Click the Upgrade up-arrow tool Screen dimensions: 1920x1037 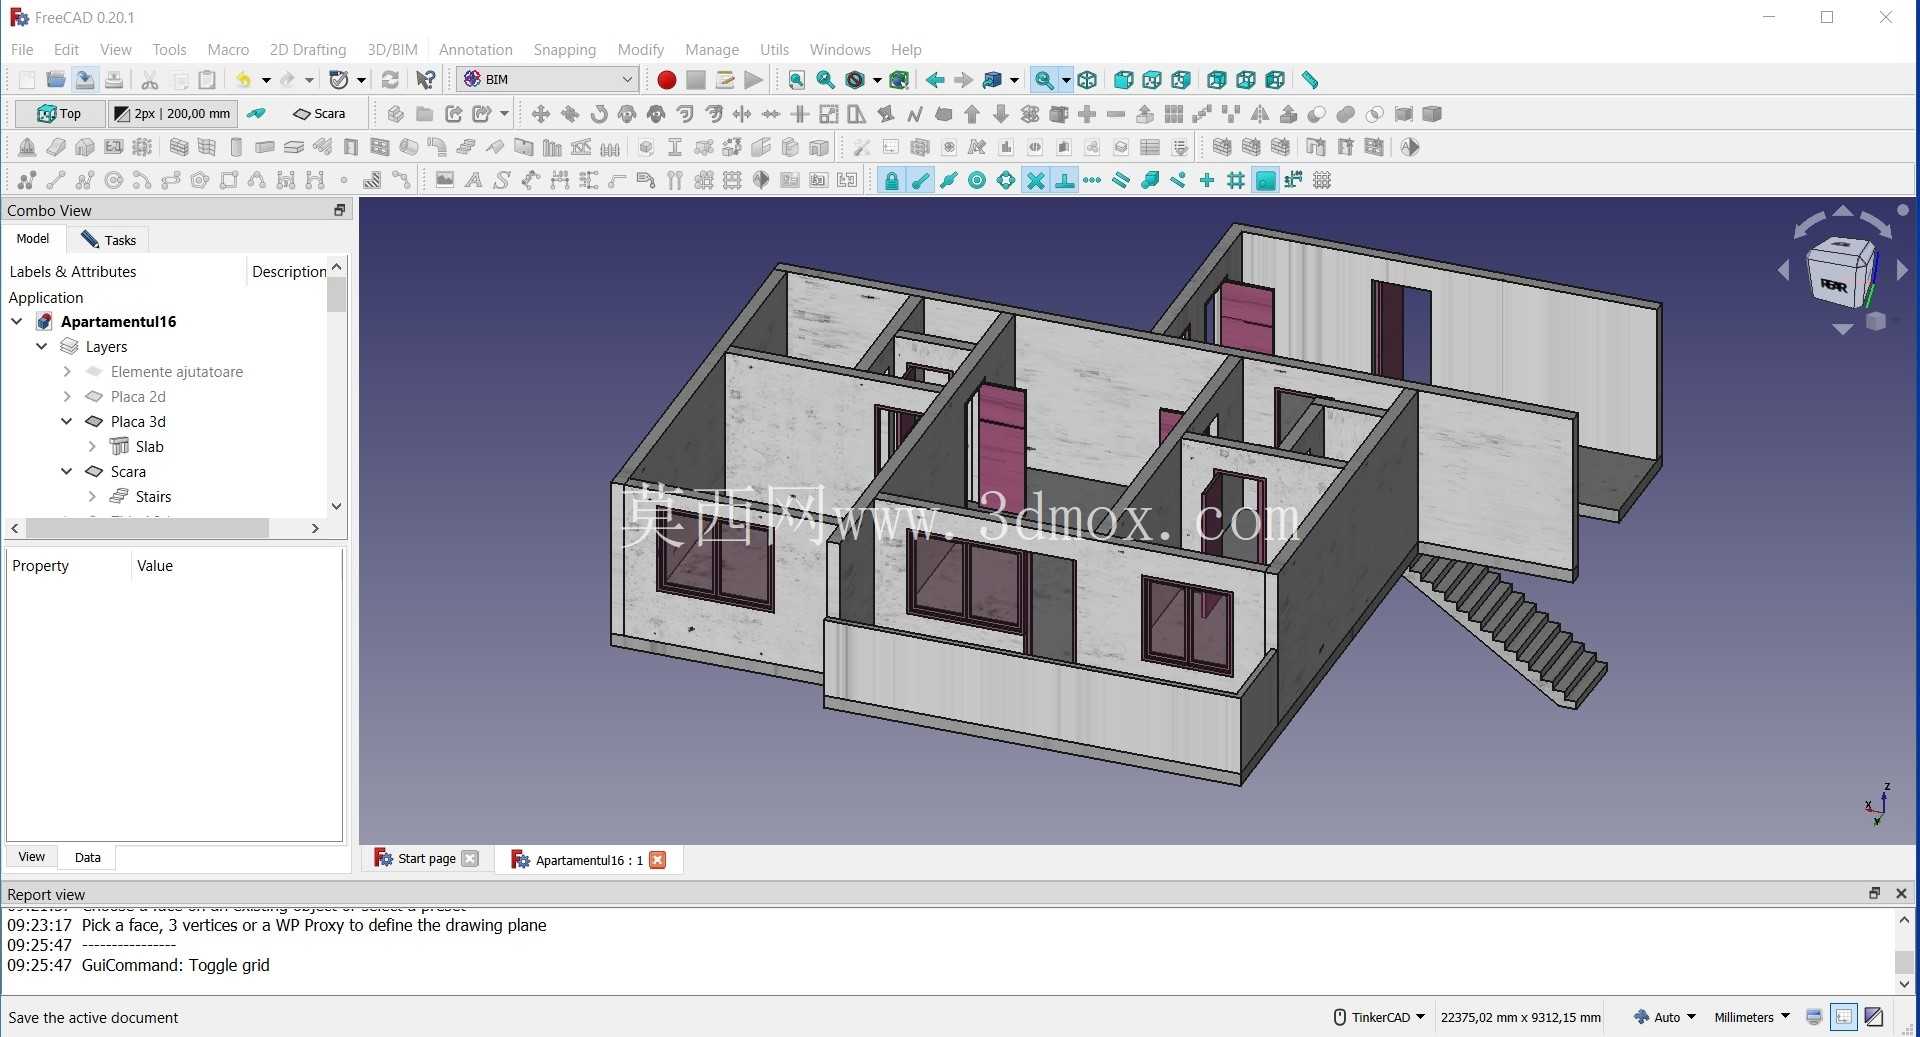pos(972,114)
